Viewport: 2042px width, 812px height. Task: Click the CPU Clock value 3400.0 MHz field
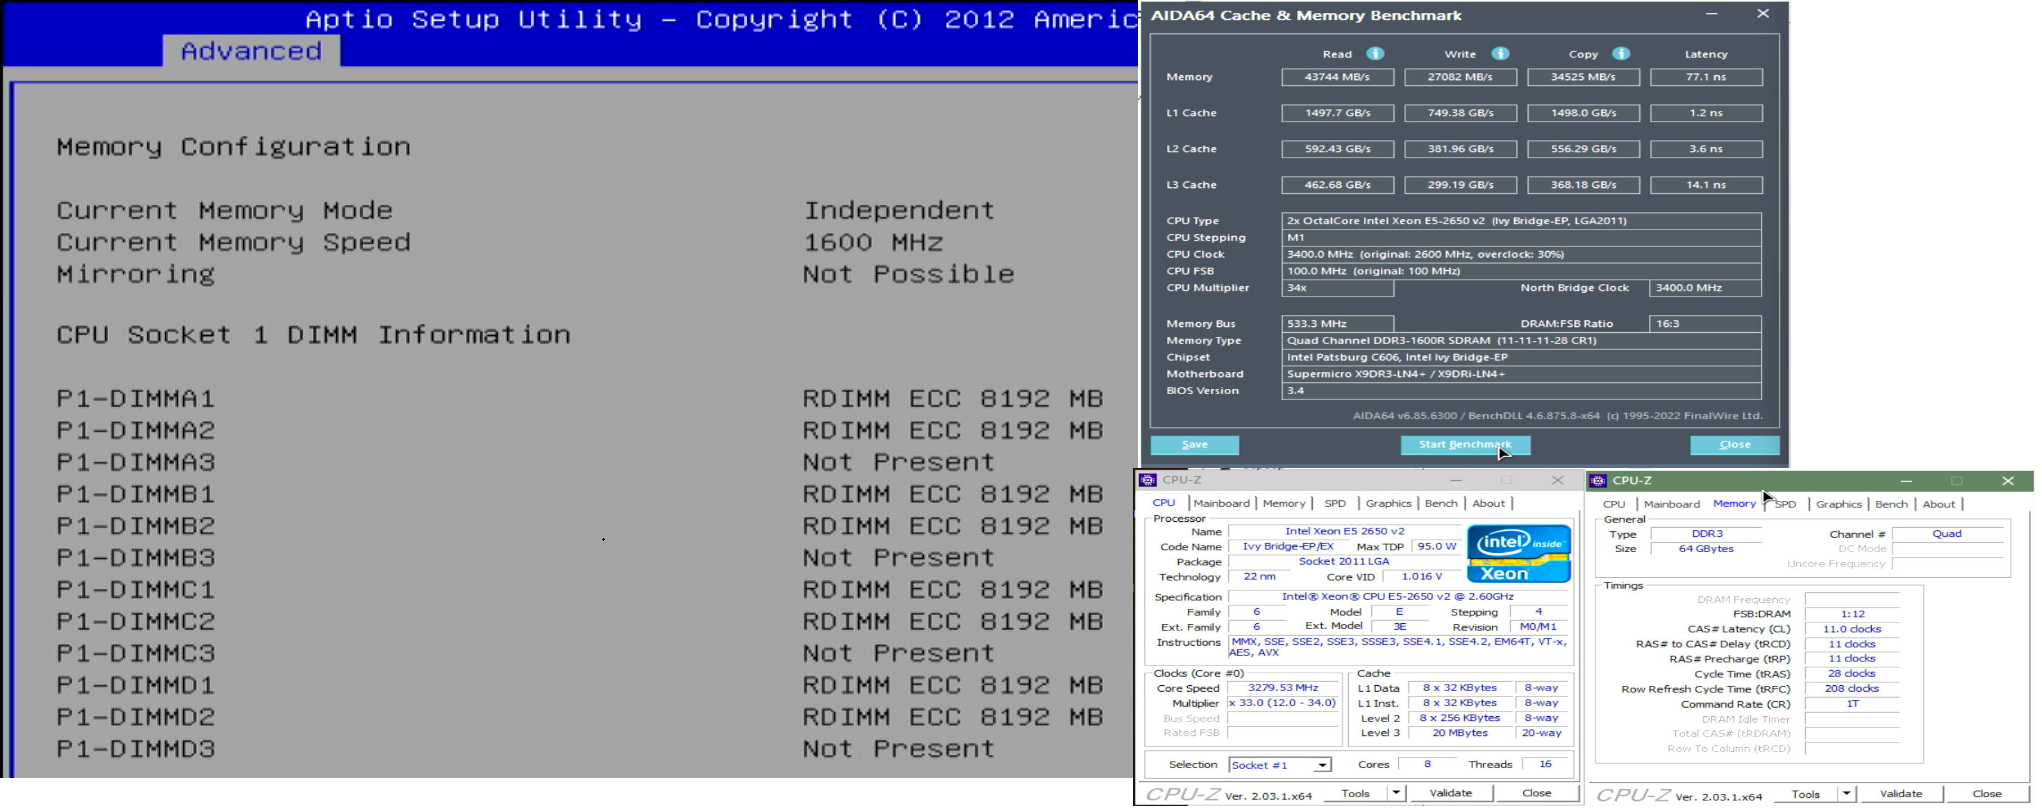point(1521,255)
